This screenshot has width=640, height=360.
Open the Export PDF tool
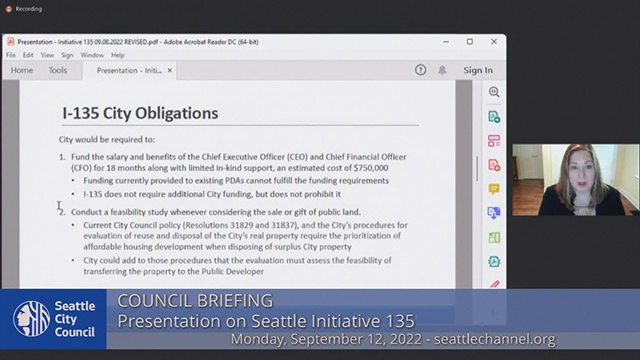[x=494, y=117]
